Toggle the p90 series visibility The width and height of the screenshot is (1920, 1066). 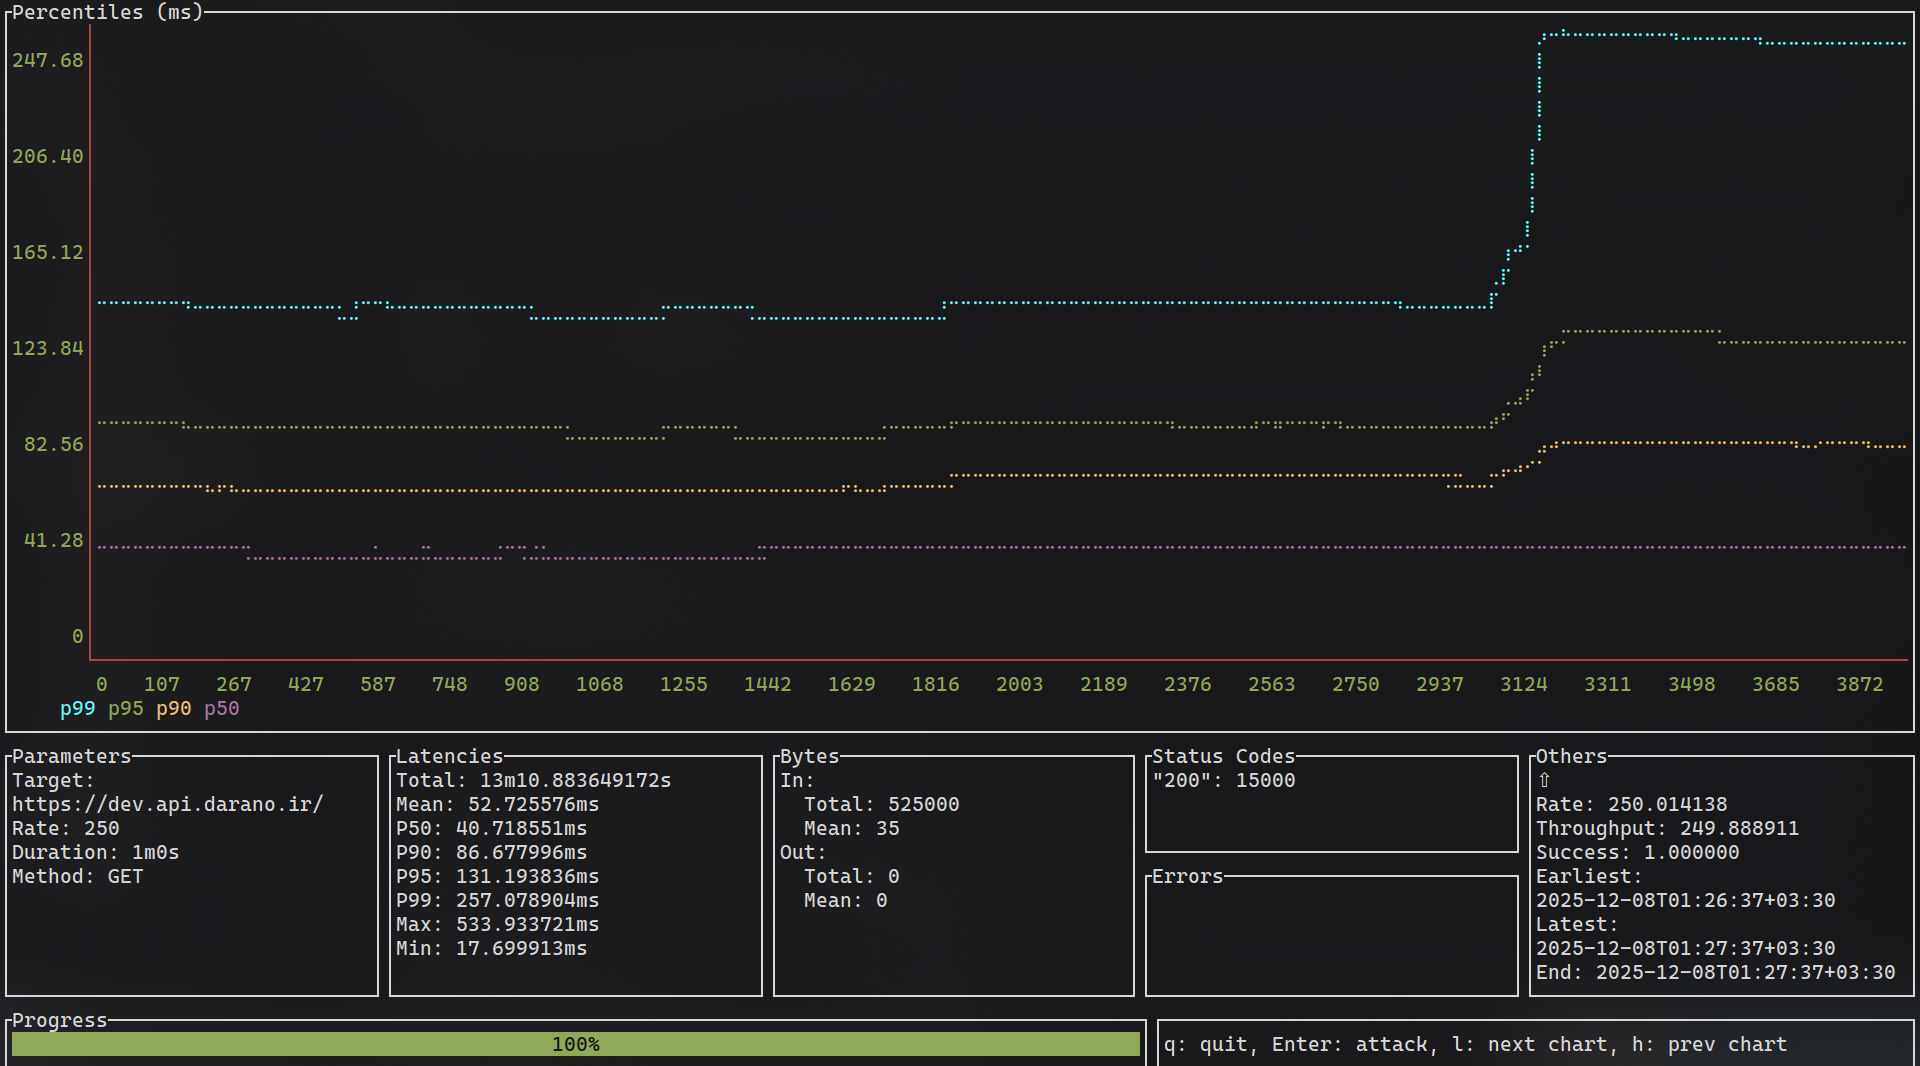pos(173,709)
